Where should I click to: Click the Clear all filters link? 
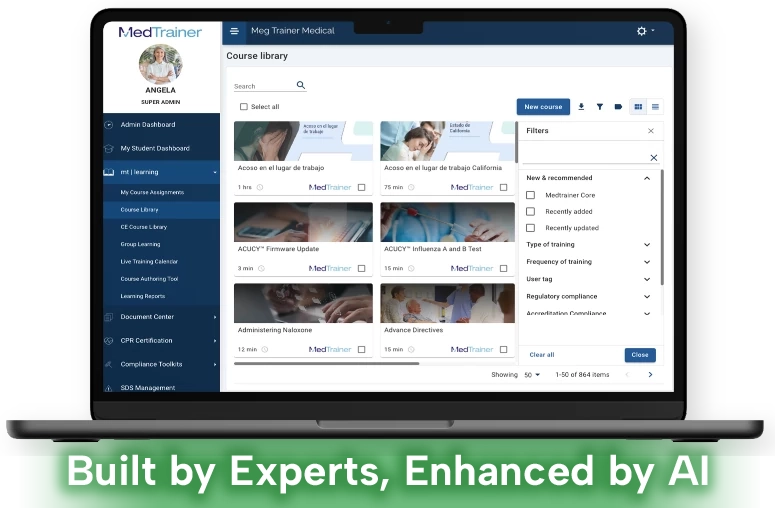pyautogui.click(x=541, y=355)
